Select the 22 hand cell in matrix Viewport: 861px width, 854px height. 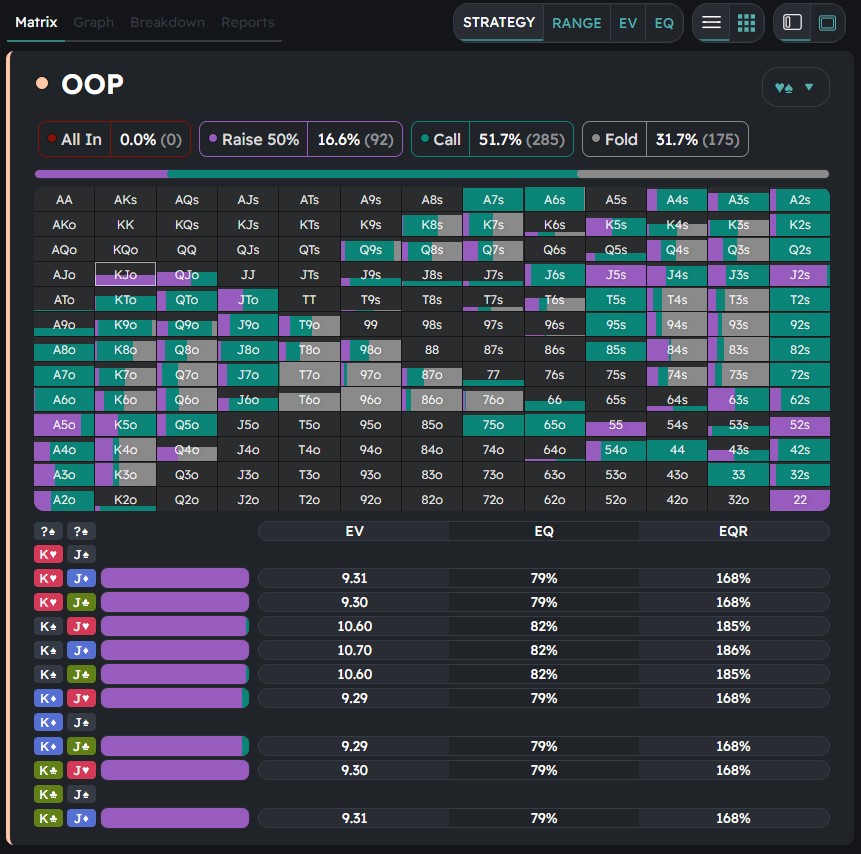click(800, 500)
